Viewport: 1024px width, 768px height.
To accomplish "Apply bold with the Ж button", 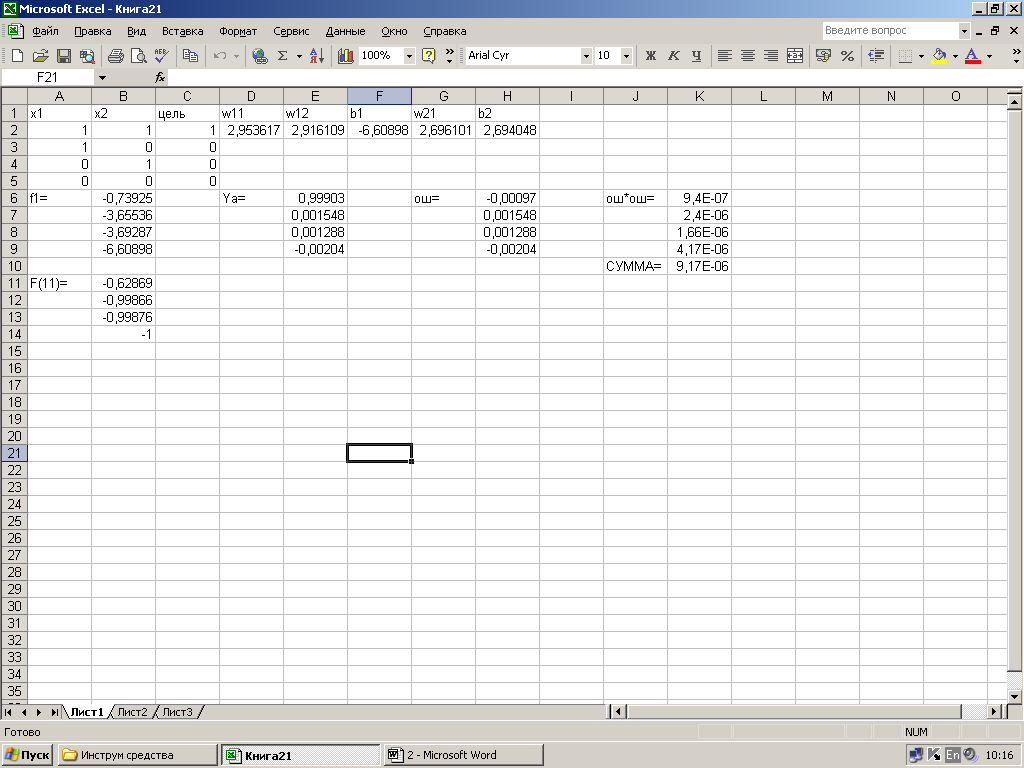I will coord(650,56).
